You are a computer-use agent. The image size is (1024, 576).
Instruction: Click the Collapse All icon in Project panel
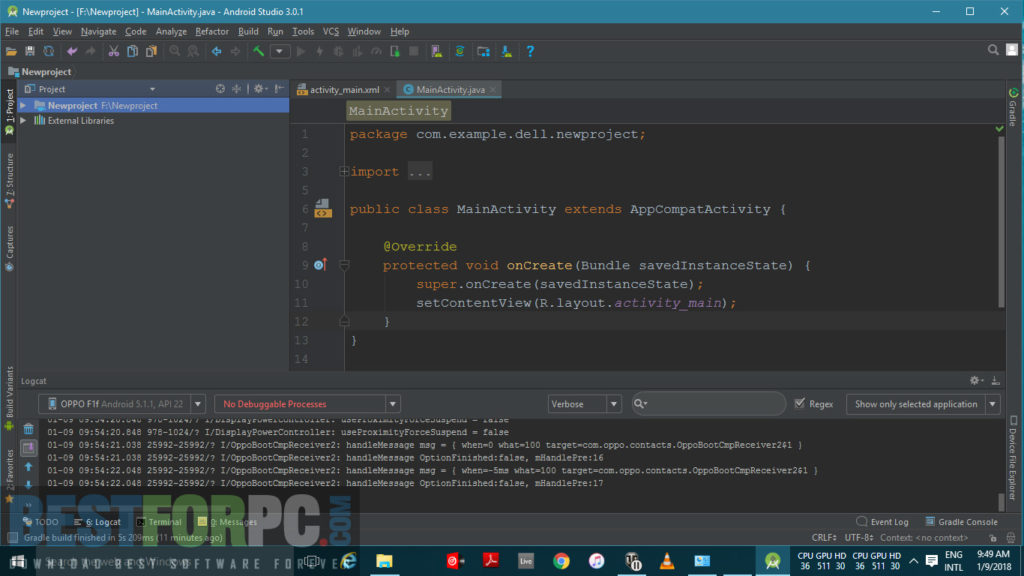[x=236, y=89]
